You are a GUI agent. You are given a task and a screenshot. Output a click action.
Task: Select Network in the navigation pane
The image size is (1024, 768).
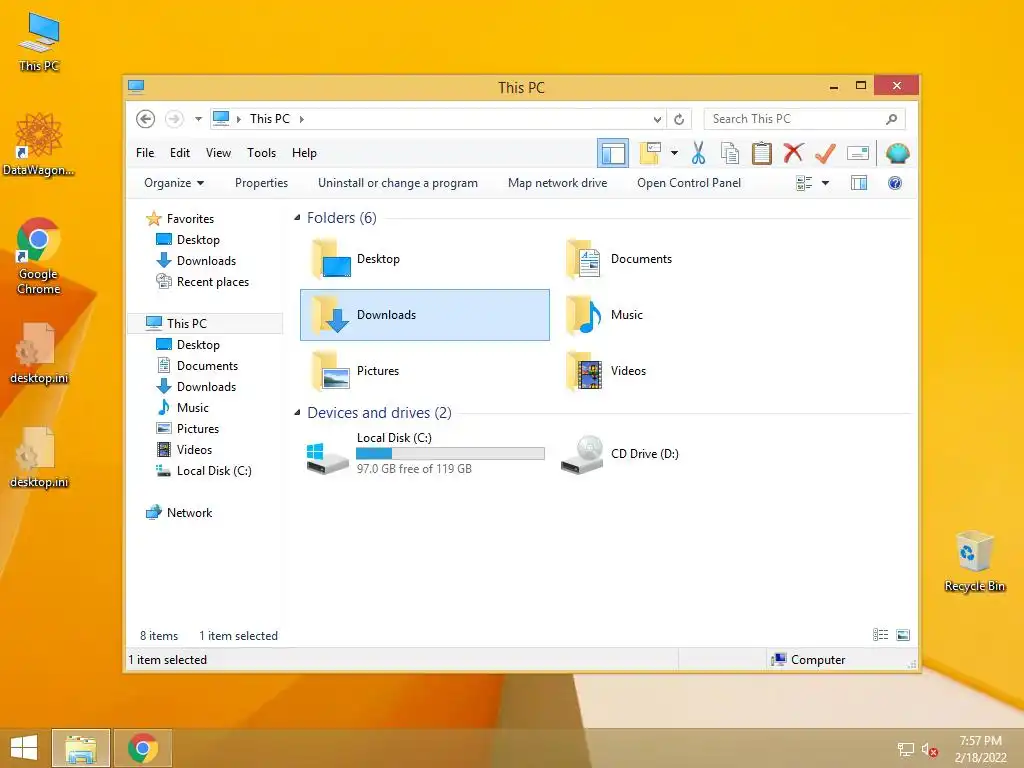[180, 513]
